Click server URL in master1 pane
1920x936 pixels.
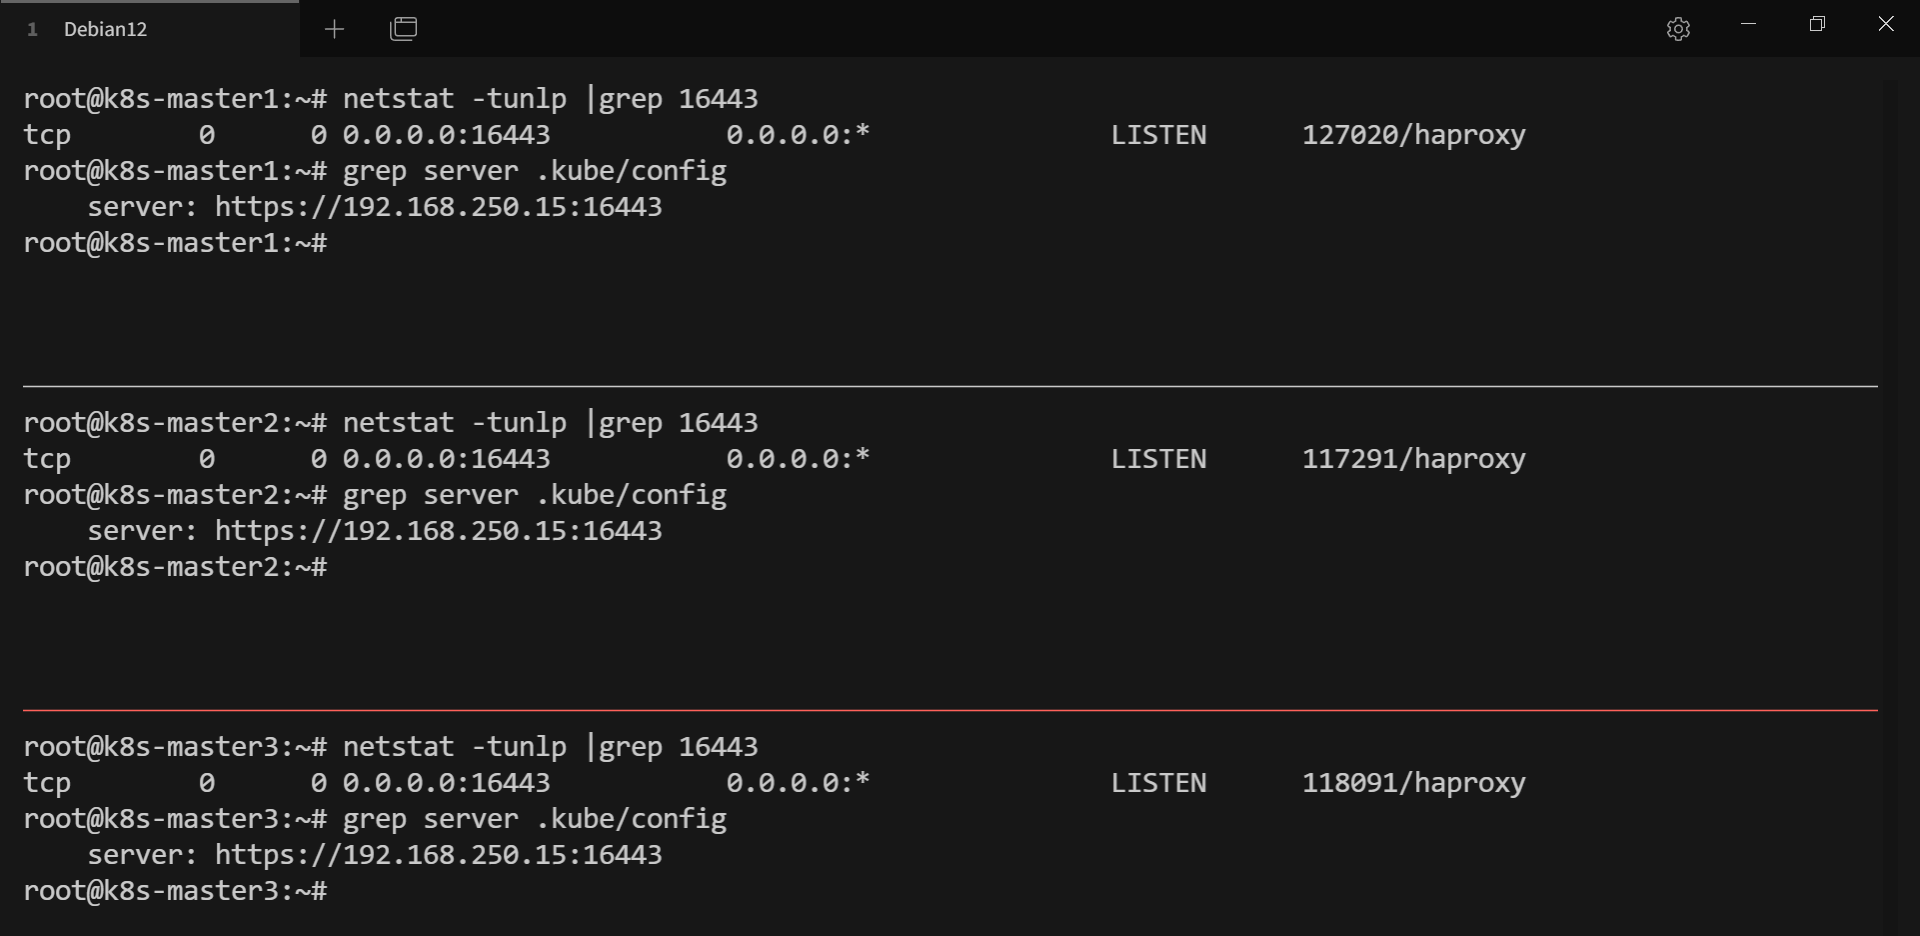[439, 207]
